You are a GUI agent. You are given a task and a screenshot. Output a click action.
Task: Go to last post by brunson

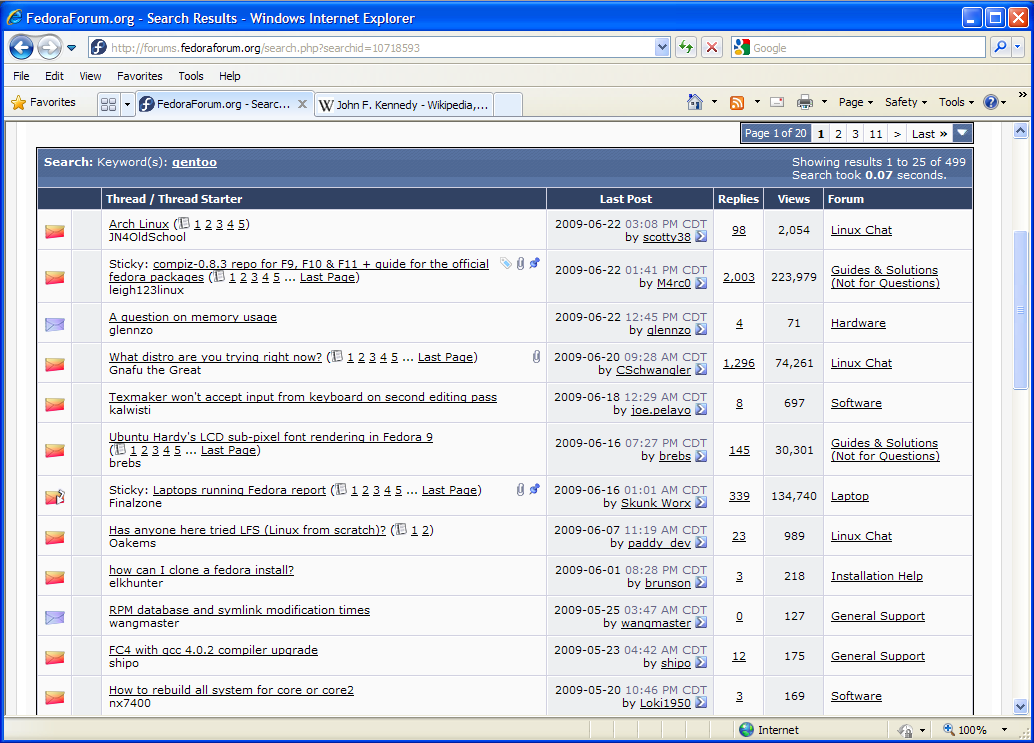702,583
